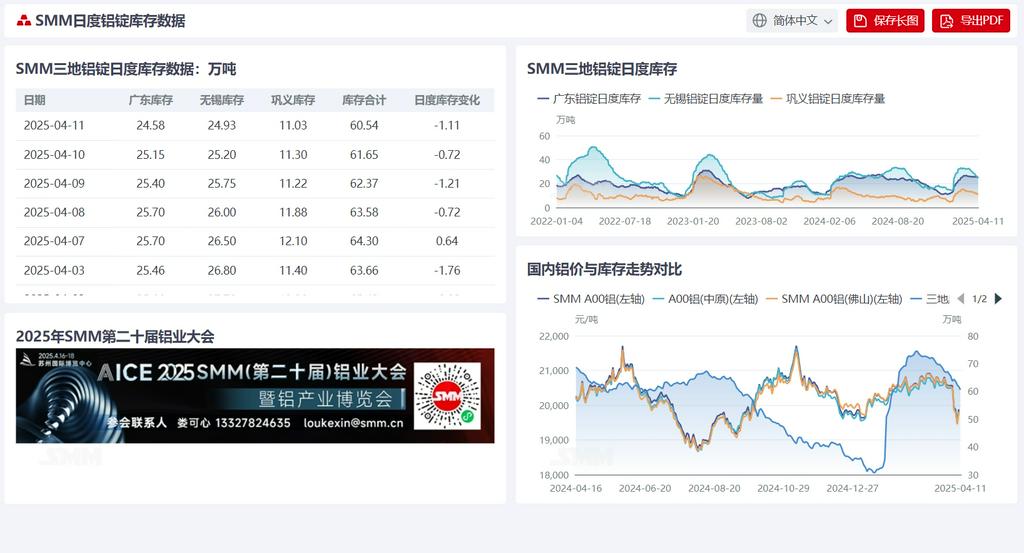The height and width of the screenshot is (553, 1024).
Task: Click Gongyi inventory value 12.10
Action: click(x=293, y=241)
